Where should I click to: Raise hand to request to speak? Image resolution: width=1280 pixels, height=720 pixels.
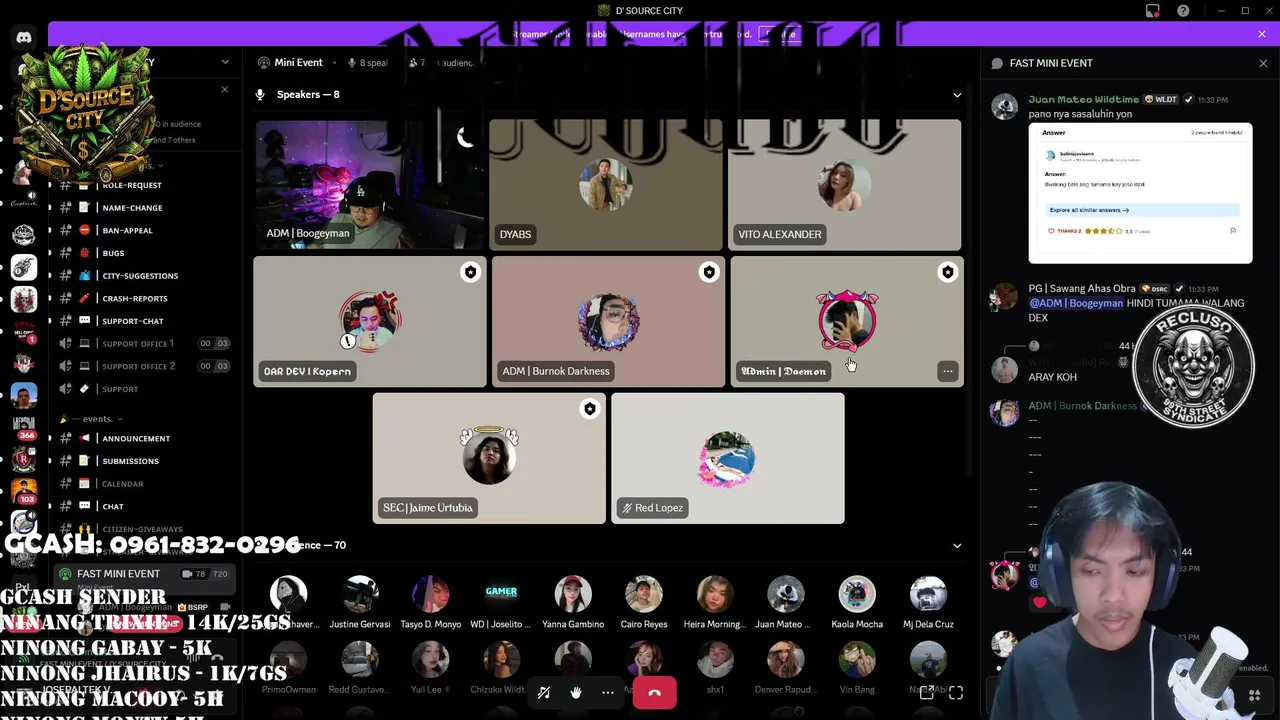click(576, 692)
